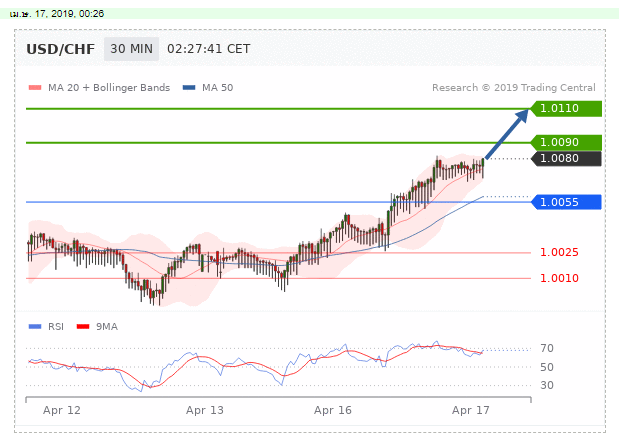Click the MA 50 legend label
Viewport: 619px width, 443px height.
[218, 88]
